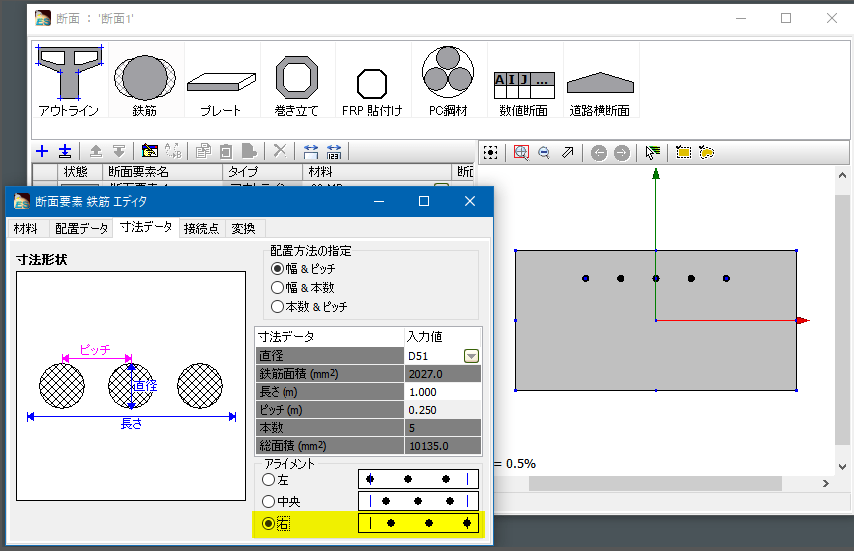Minimize the 鉄筋 エディタ dialog
This screenshot has height=551, width=854.
379,201
